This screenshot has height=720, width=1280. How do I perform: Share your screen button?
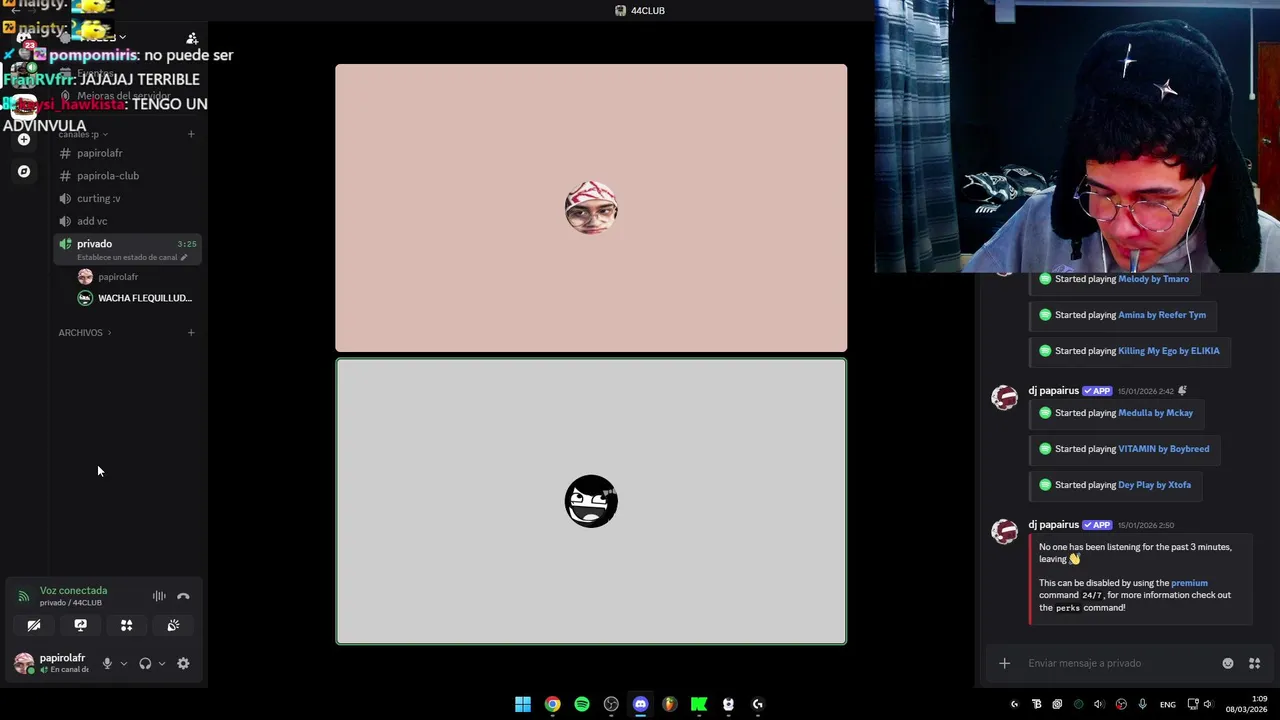pyautogui.click(x=80, y=625)
